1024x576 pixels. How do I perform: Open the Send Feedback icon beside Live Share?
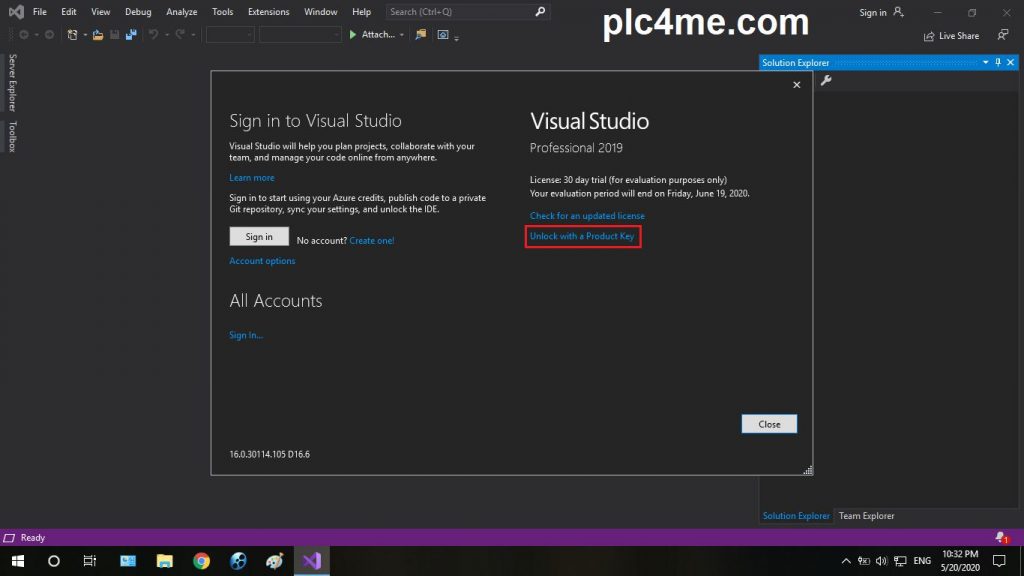1003,35
